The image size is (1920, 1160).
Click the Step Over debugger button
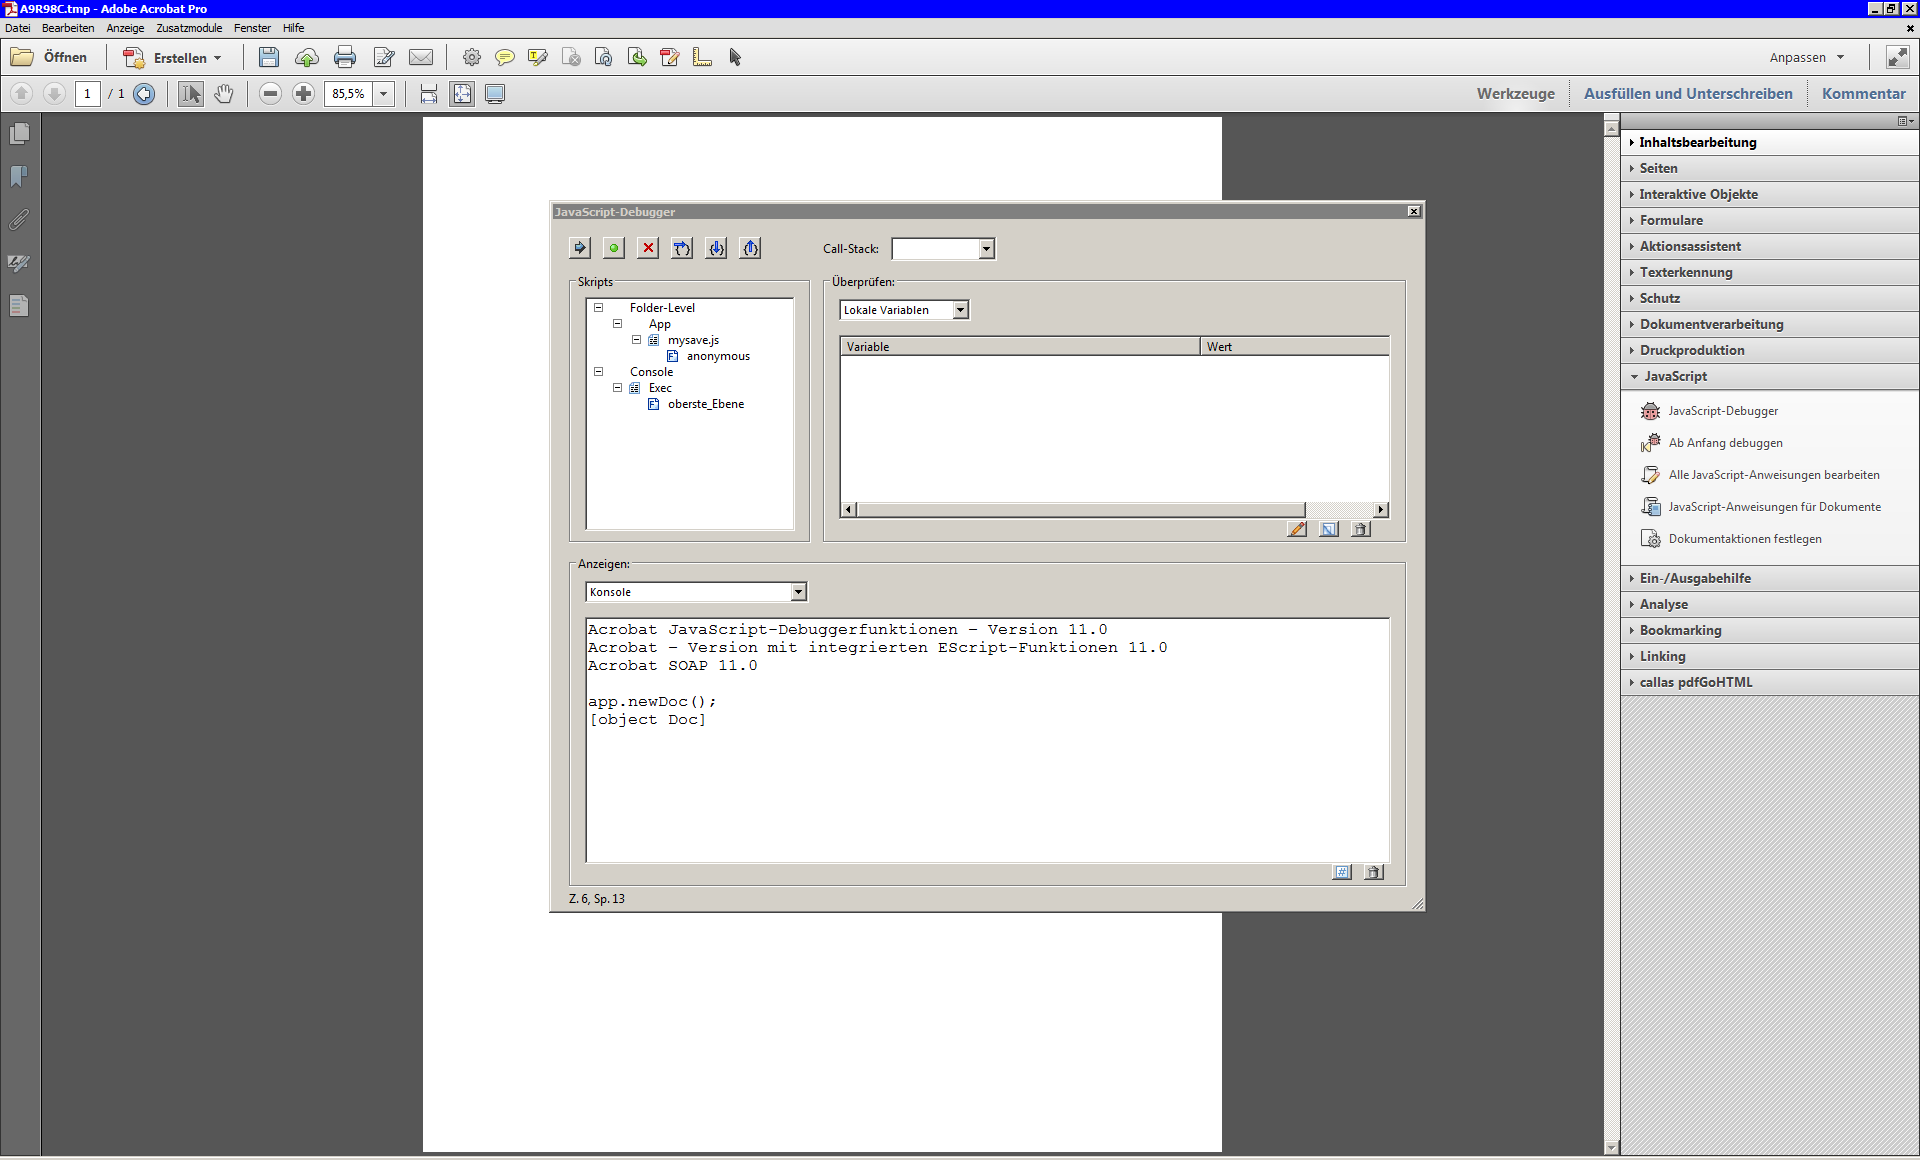point(682,248)
